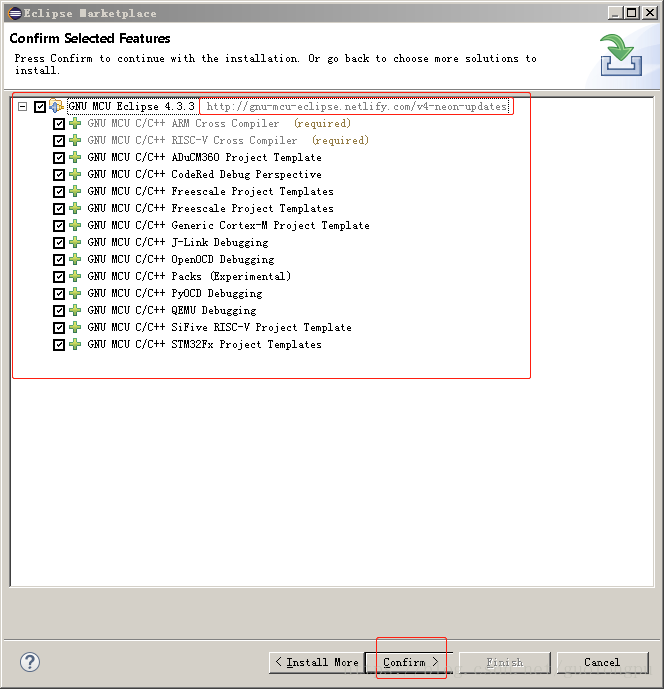Click the plus icon beside CodeRed Debug Perspective
The image size is (664, 689).
(75, 174)
